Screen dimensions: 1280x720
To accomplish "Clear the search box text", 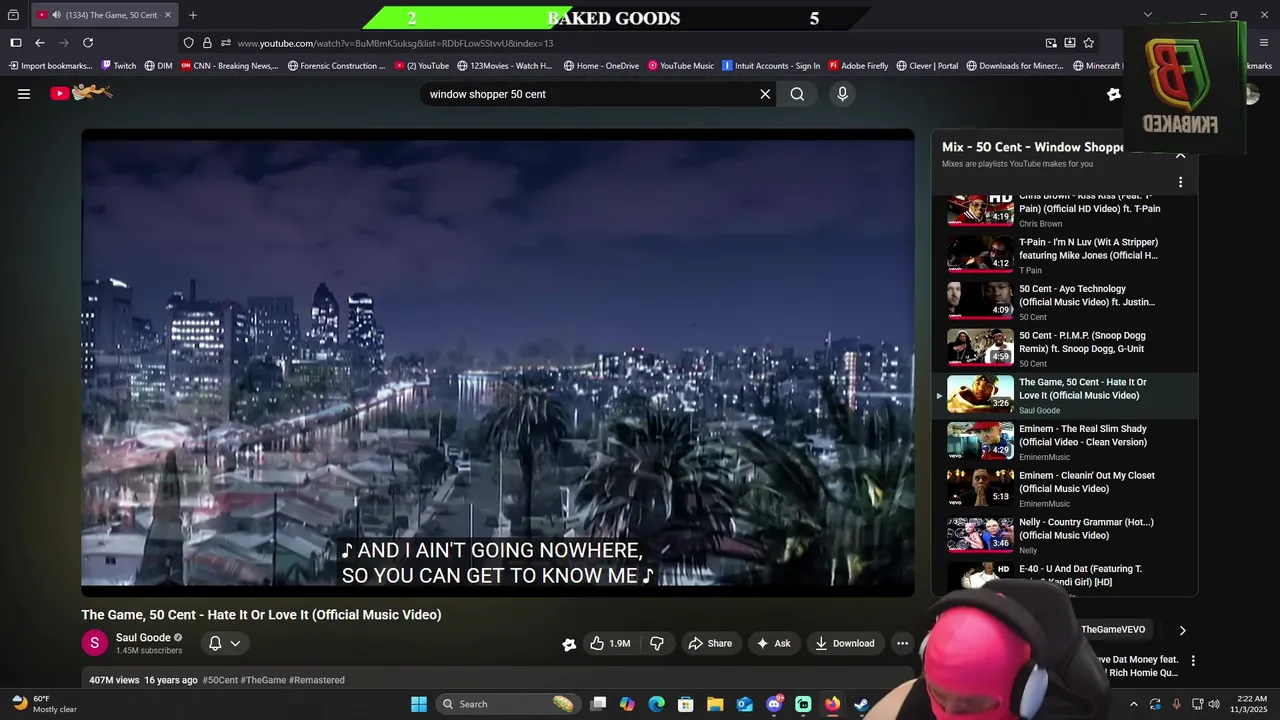I will pyautogui.click(x=765, y=94).
